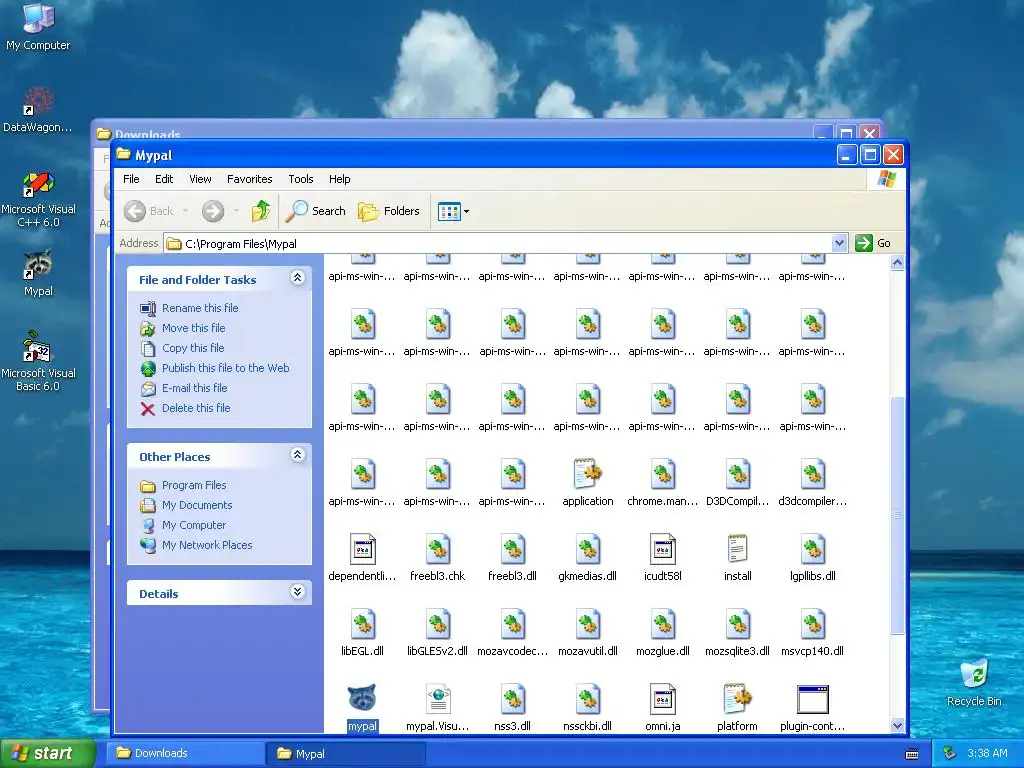
Task: Toggle the Folders pane button
Action: 389,211
